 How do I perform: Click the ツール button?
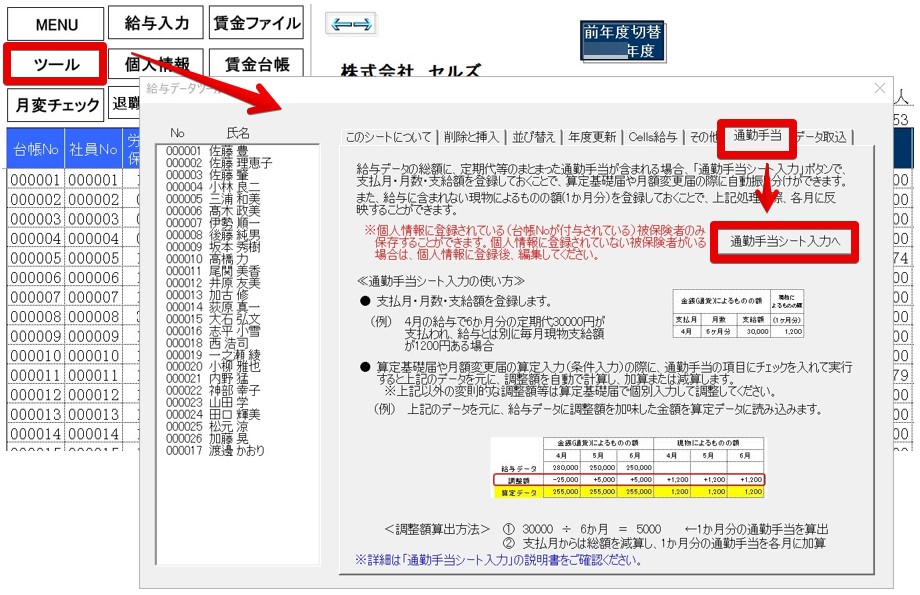coord(56,64)
